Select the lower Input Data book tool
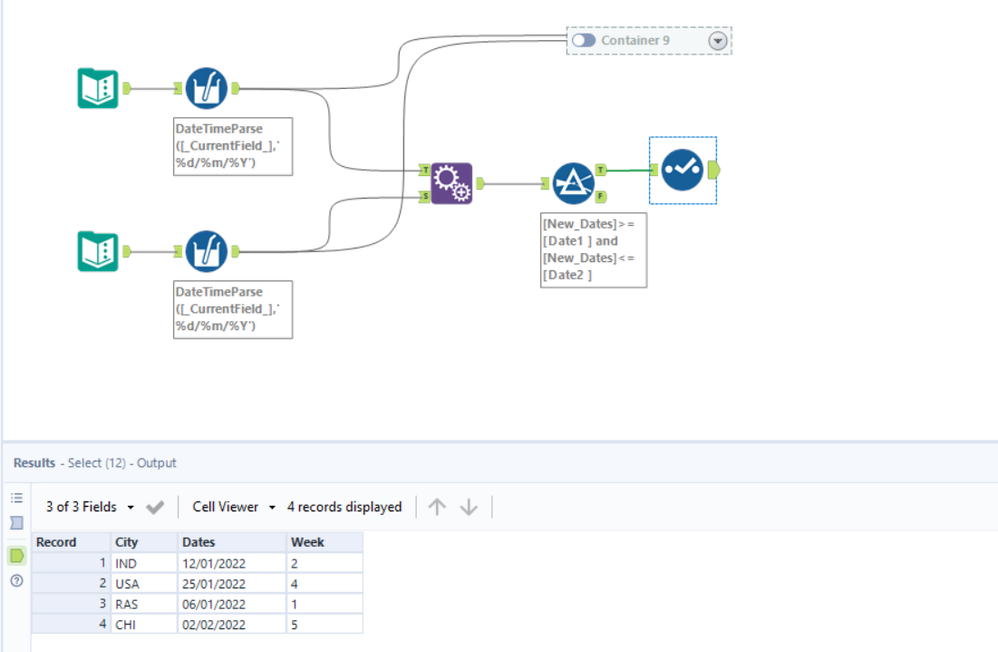998x652 pixels. (98, 251)
